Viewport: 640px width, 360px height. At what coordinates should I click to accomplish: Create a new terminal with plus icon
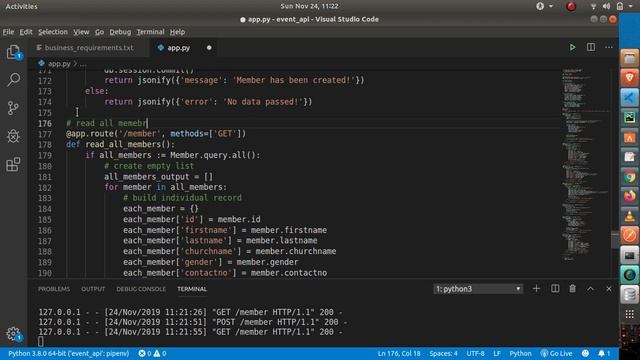point(536,289)
